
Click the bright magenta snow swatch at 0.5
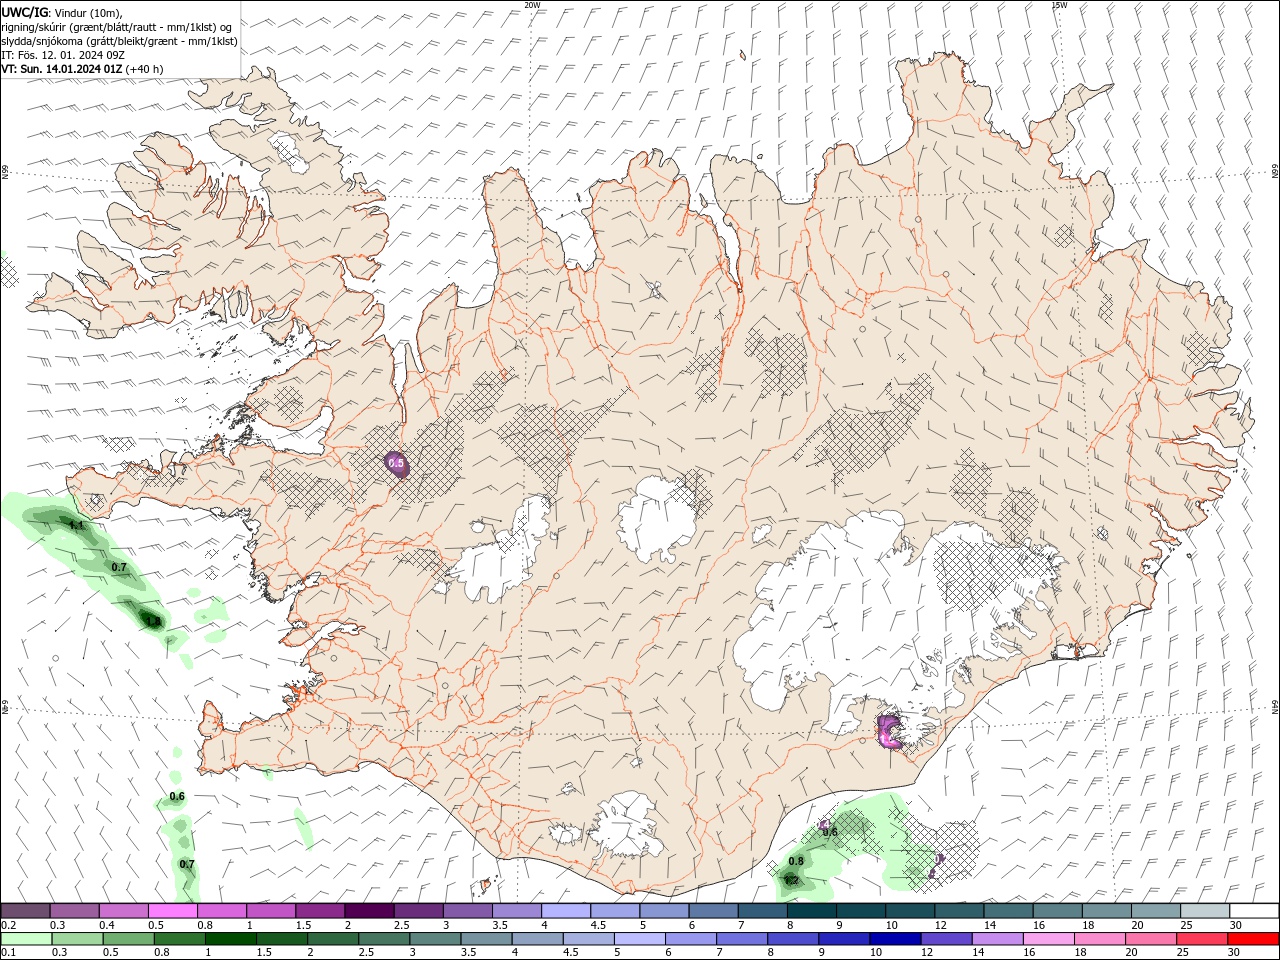point(173,911)
